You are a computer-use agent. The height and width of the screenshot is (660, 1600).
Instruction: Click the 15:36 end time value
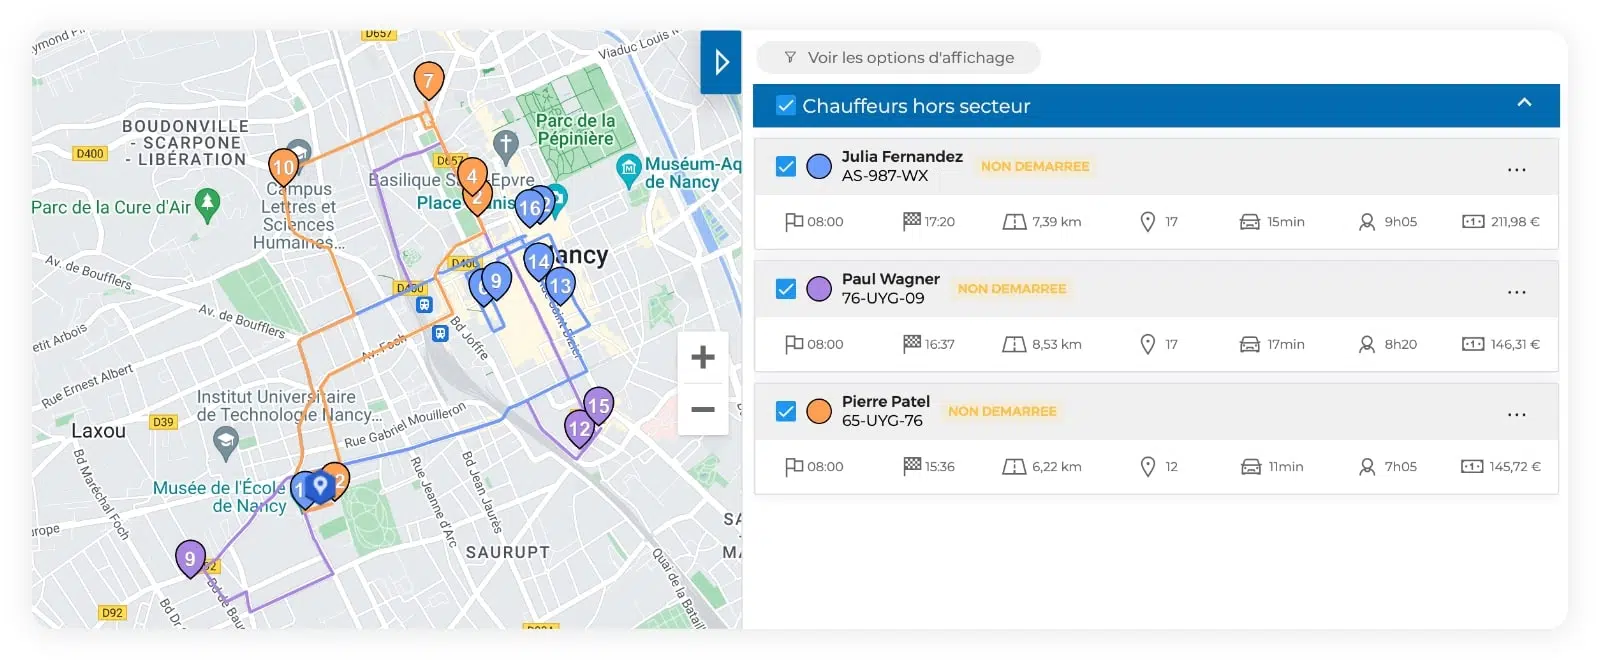pyautogui.click(x=940, y=467)
